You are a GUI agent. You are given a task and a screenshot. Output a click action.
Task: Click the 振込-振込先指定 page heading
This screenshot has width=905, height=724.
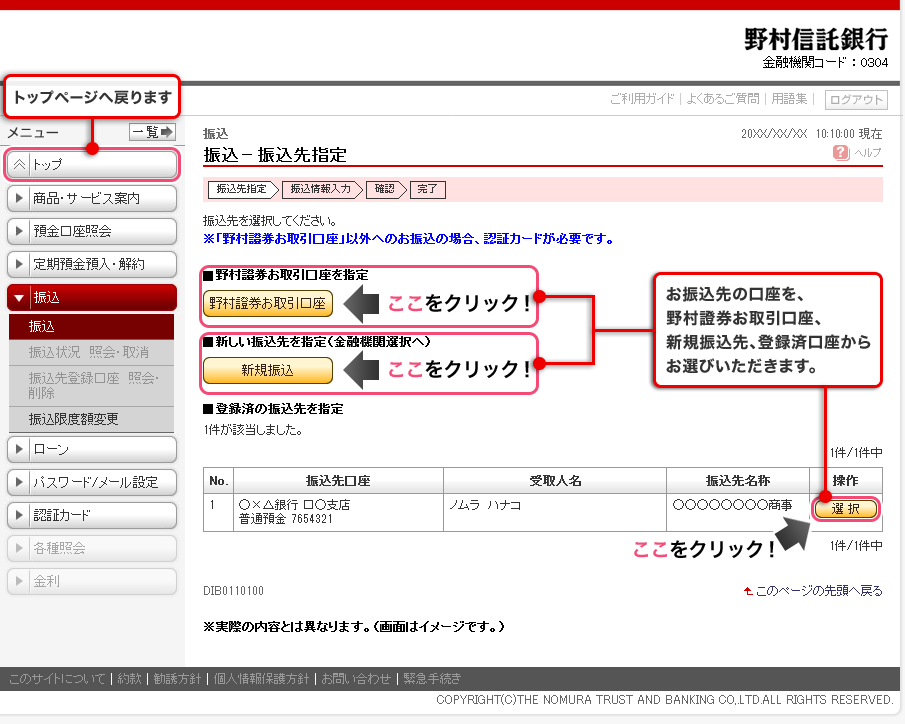coord(275,155)
